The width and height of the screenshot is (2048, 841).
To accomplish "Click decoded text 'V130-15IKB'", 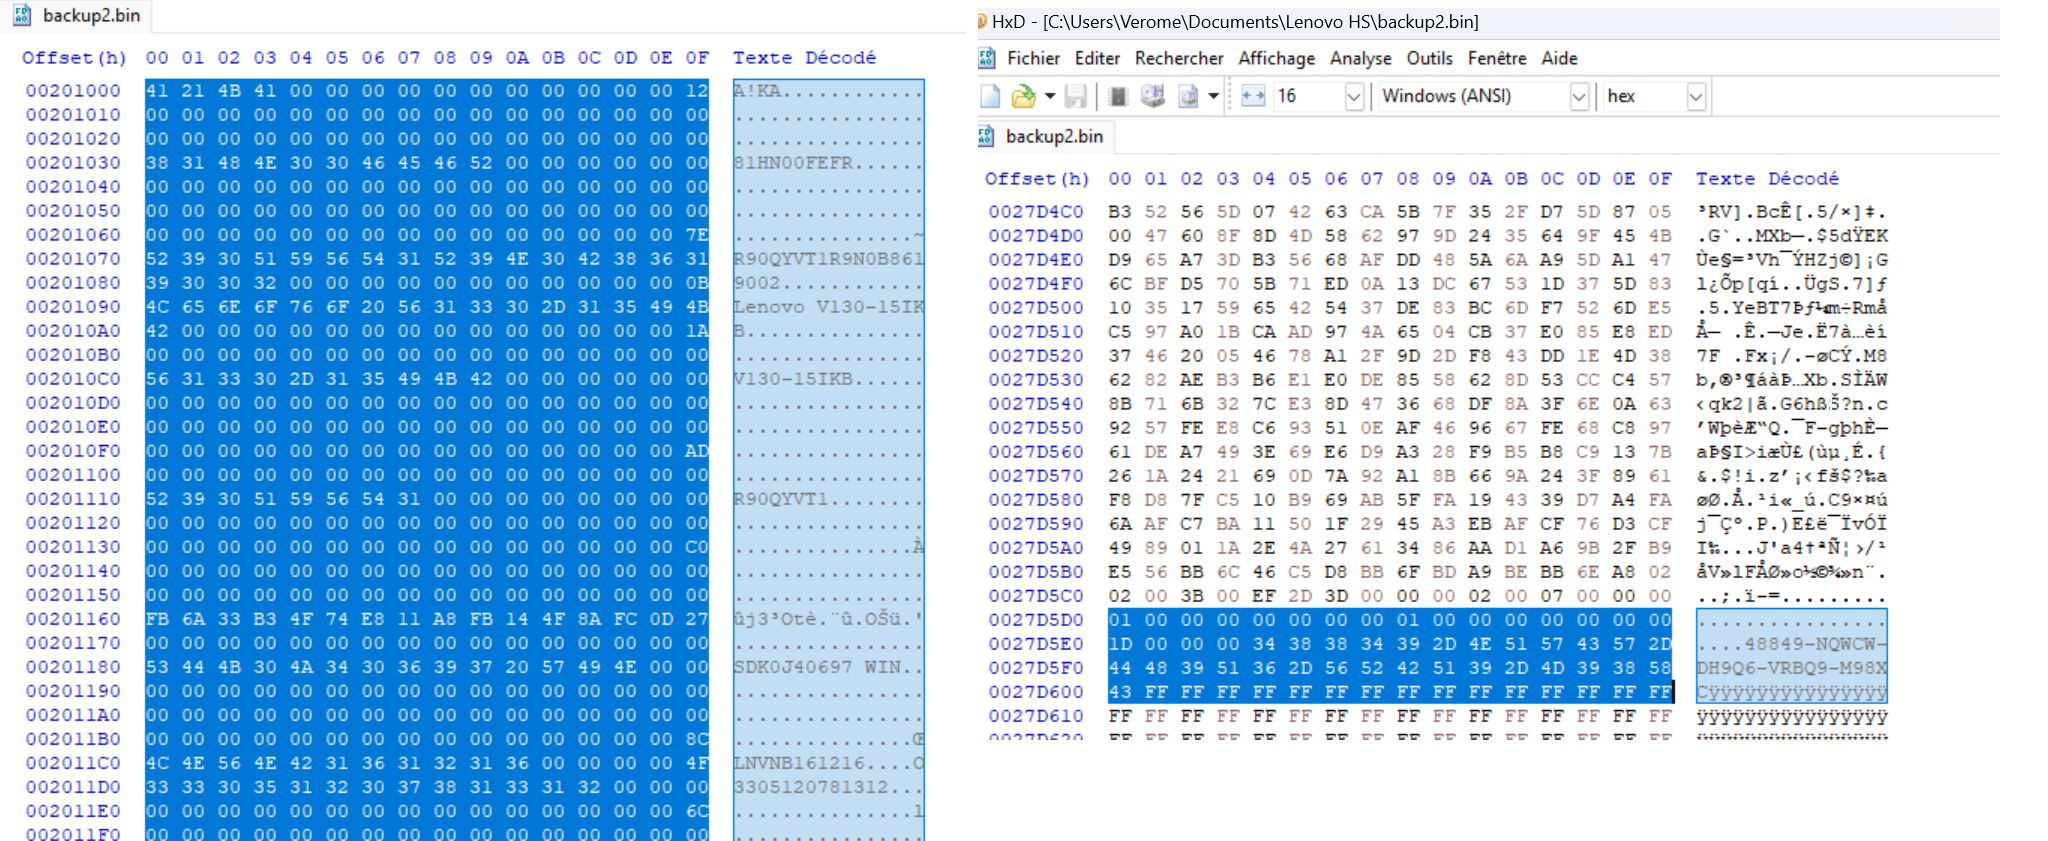I will tap(793, 379).
